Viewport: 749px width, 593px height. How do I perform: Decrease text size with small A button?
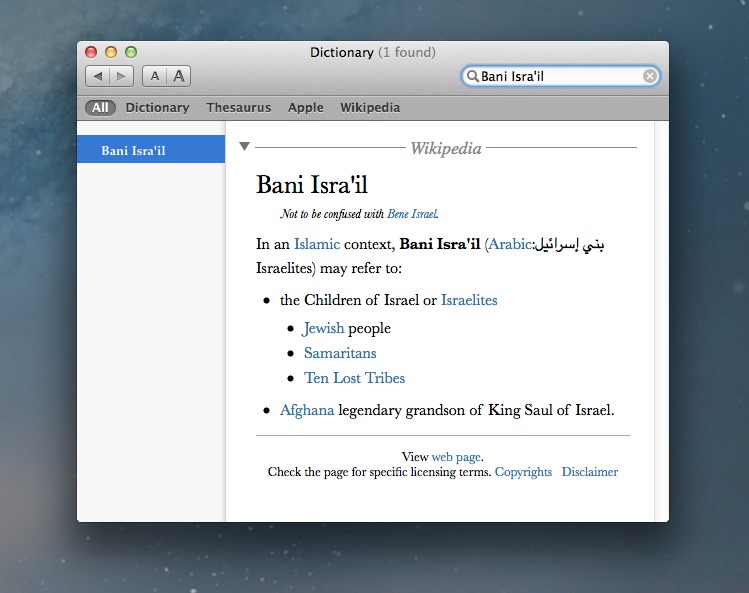154,76
